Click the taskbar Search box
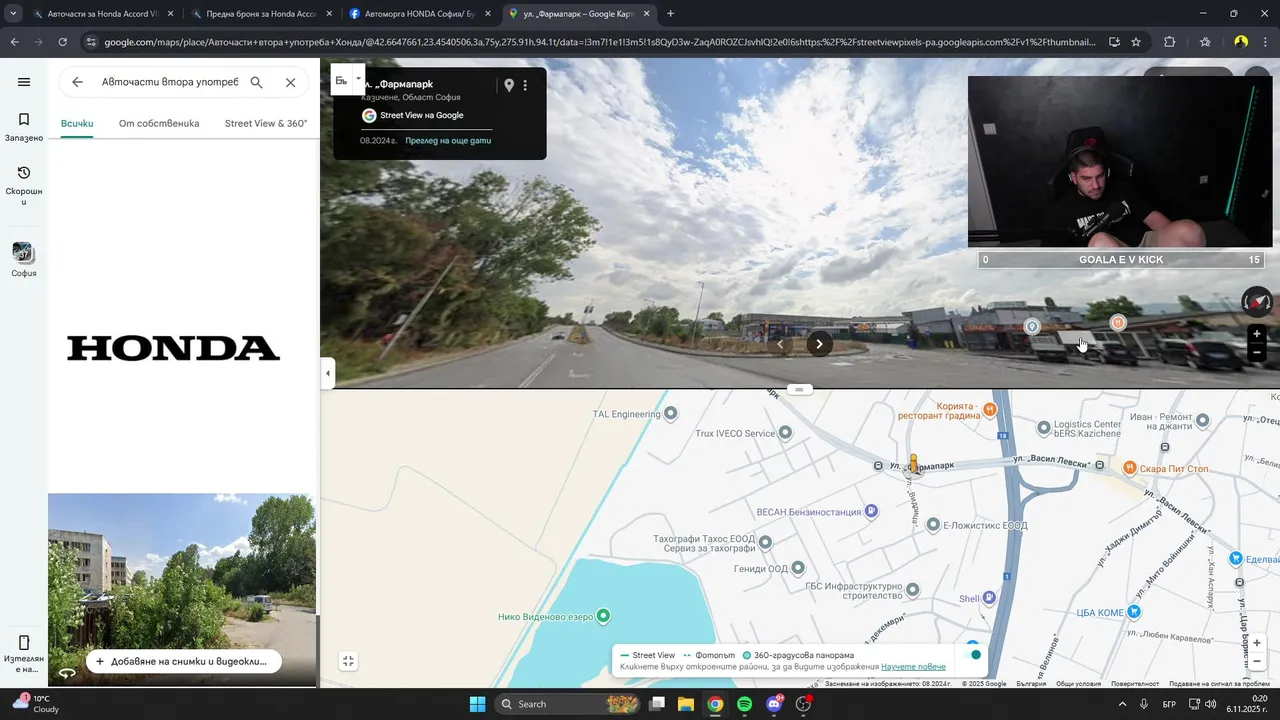This screenshot has width=1280, height=720. point(568,704)
